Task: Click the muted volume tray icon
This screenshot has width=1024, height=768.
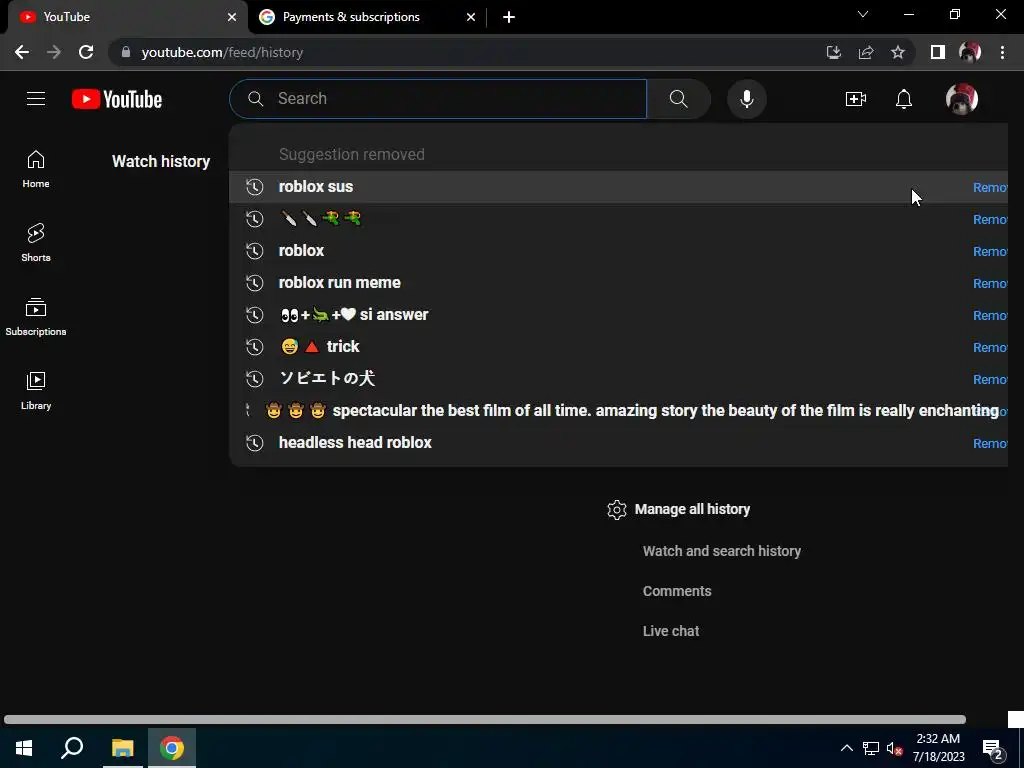Action: point(894,748)
